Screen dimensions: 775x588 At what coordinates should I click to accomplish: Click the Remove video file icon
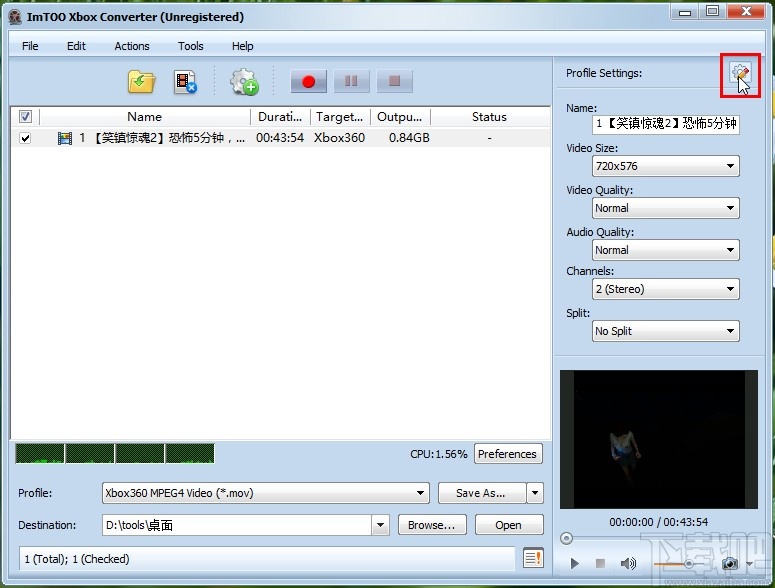point(185,82)
